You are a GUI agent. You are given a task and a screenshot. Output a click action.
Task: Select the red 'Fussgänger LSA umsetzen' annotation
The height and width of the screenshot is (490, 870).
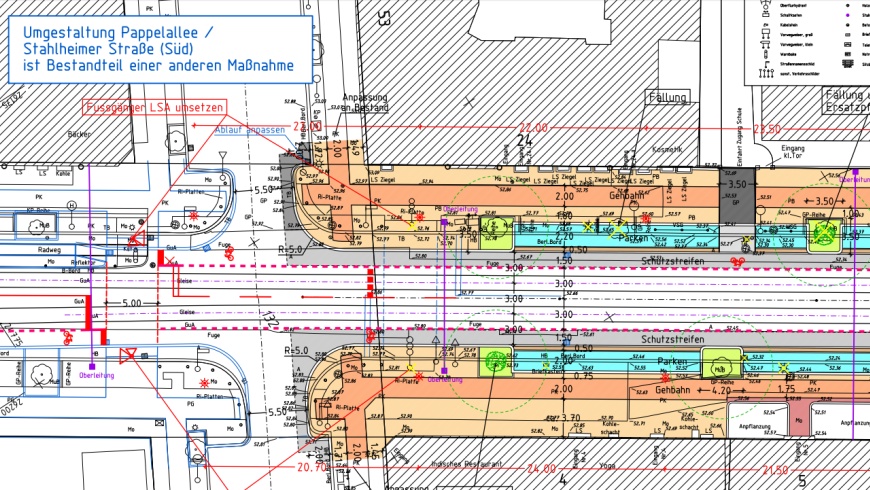click(x=155, y=107)
